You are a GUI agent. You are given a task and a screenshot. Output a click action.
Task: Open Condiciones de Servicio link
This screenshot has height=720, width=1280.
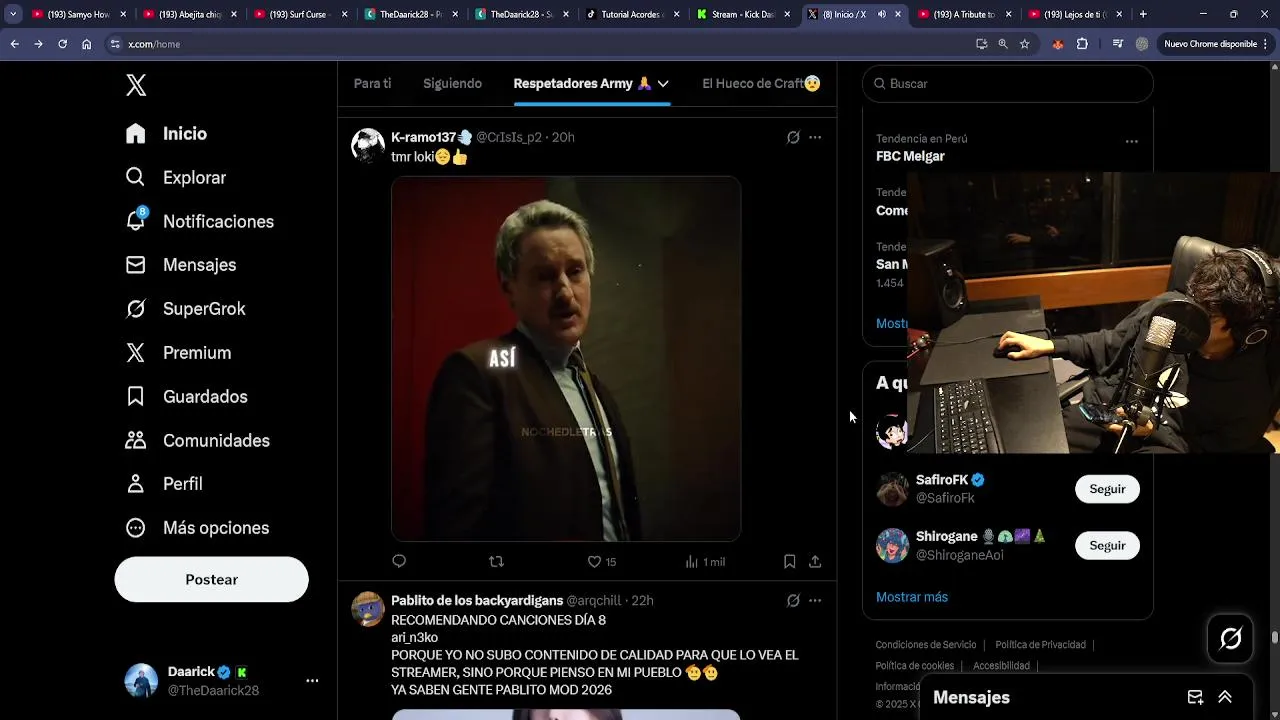pos(925,645)
